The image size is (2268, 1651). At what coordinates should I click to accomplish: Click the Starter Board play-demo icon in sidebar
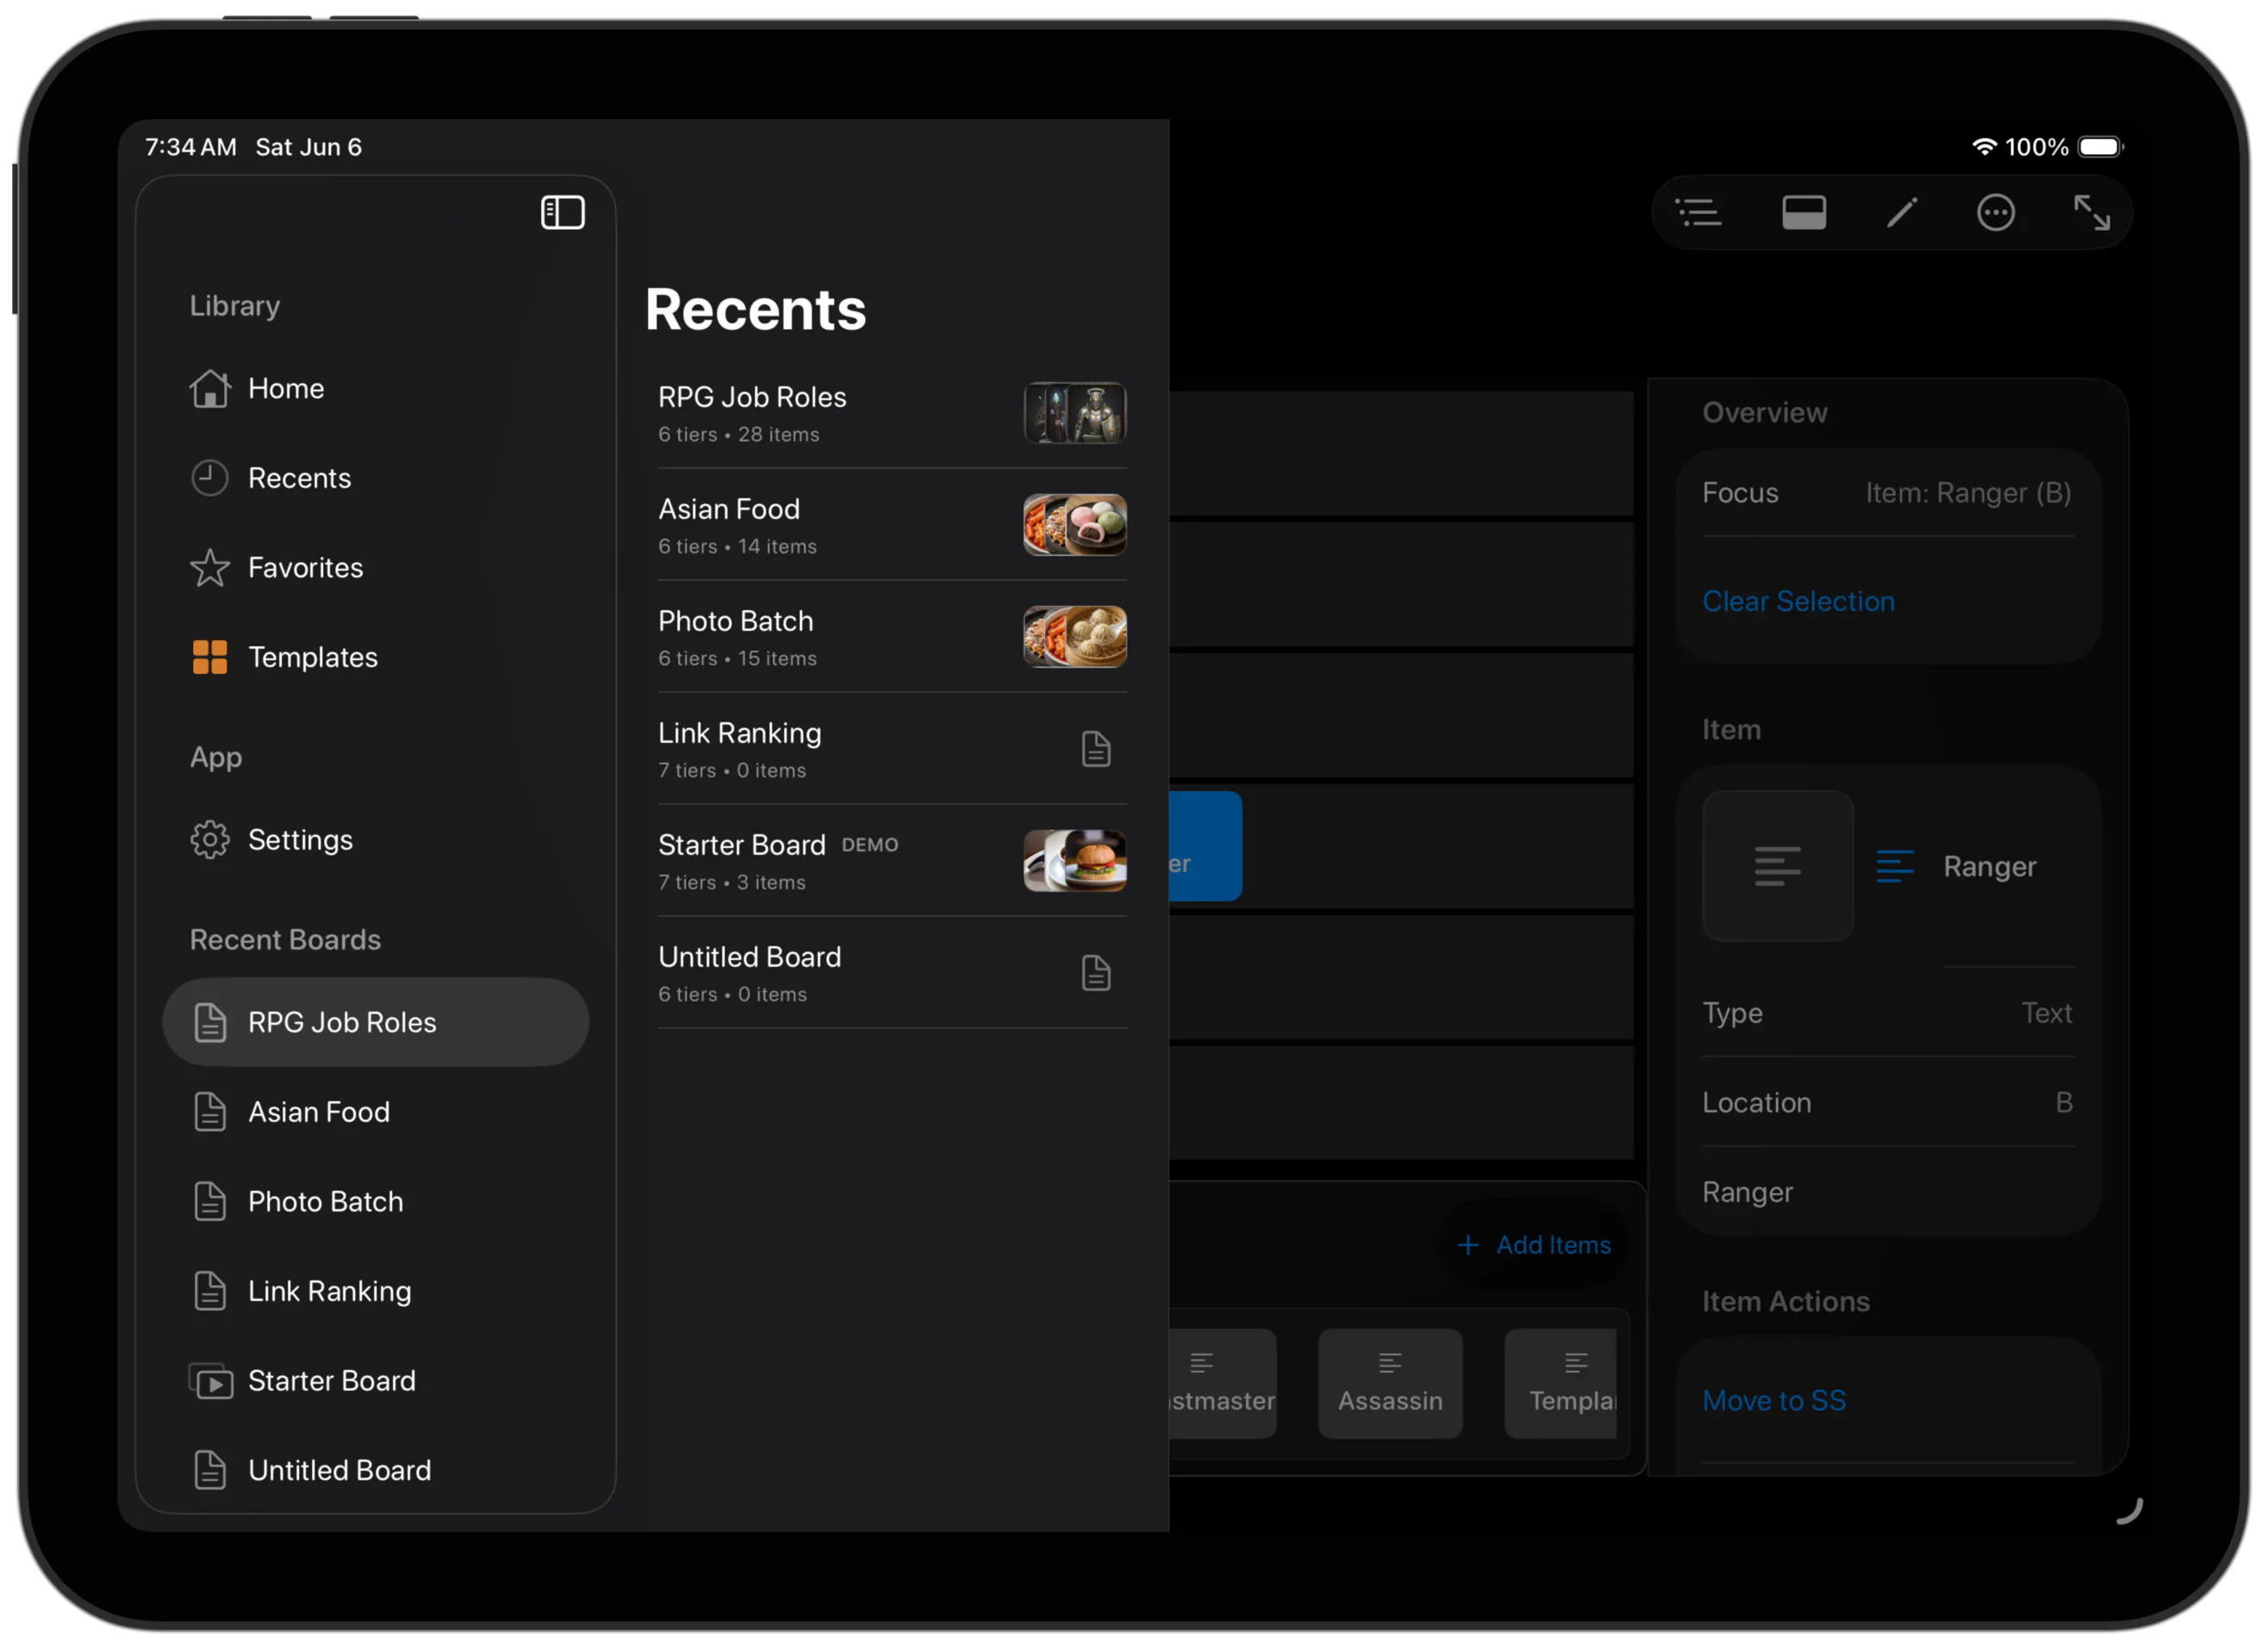click(x=211, y=1381)
